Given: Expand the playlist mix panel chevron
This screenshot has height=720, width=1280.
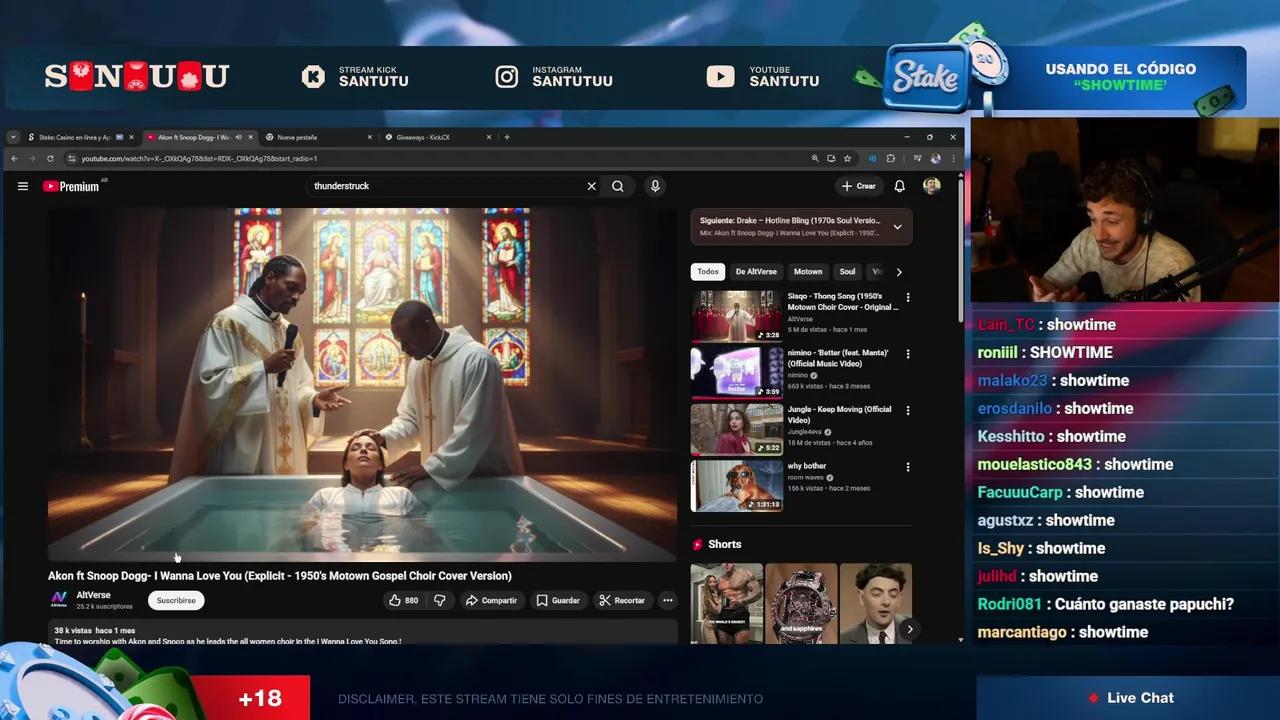Looking at the screenshot, I should click(x=897, y=227).
